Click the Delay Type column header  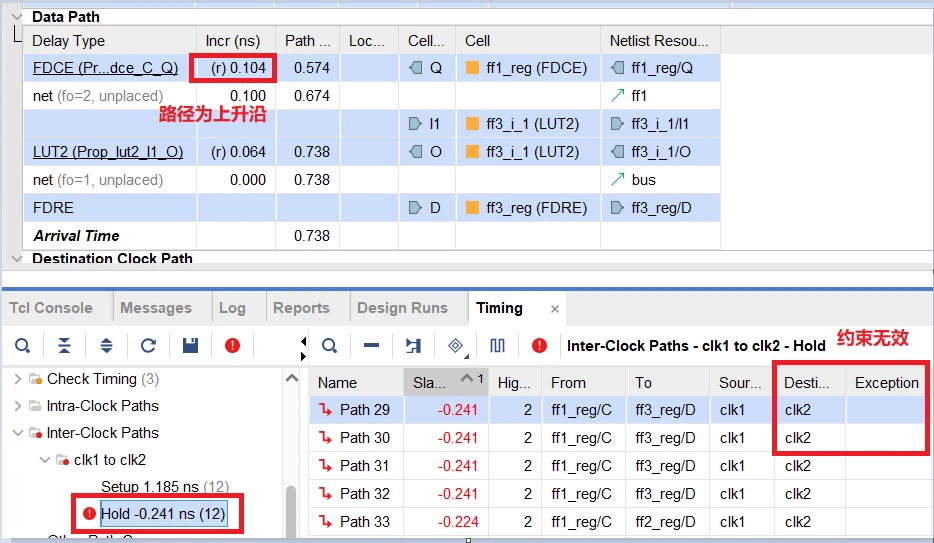click(x=110, y=40)
